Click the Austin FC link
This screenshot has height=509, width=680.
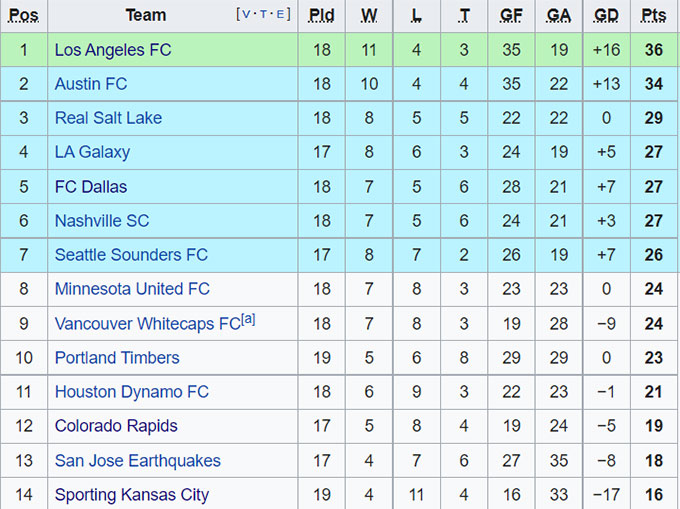click(x=91, y=84)
